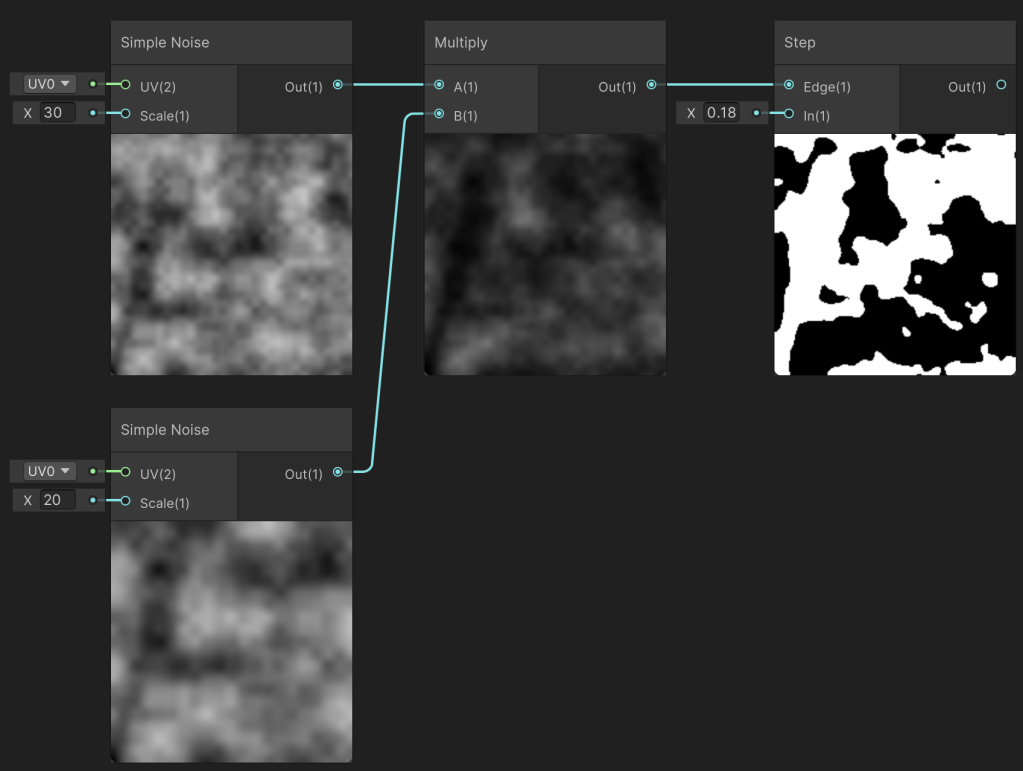Viewport: 1023px width, 771px height.
Task: Open UV0 dropdown on bottom Simple Noise node
Action: (49, 471)
